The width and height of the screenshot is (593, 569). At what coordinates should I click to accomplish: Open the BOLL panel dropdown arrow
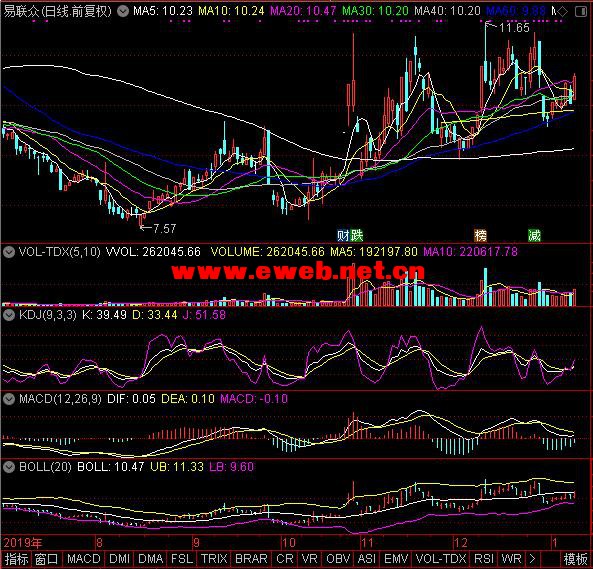pos(9,467)
